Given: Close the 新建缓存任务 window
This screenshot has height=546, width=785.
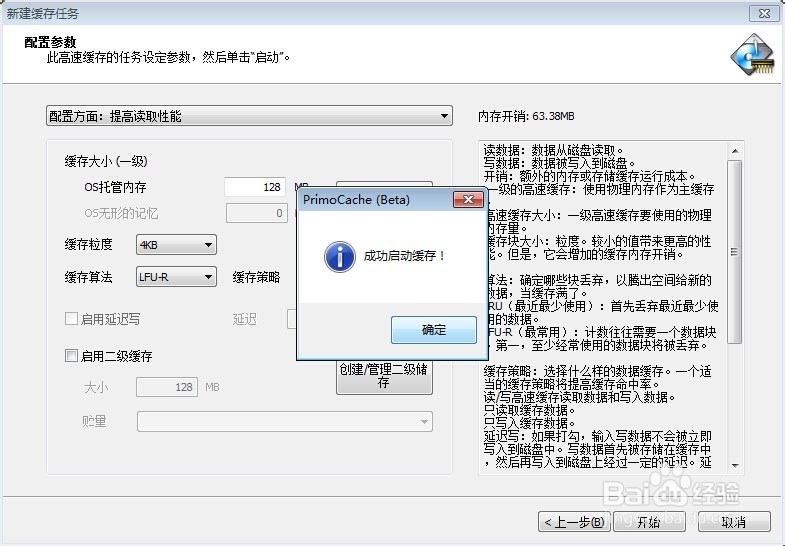Looking at the screenshot, I should click(x=764, y=14).
